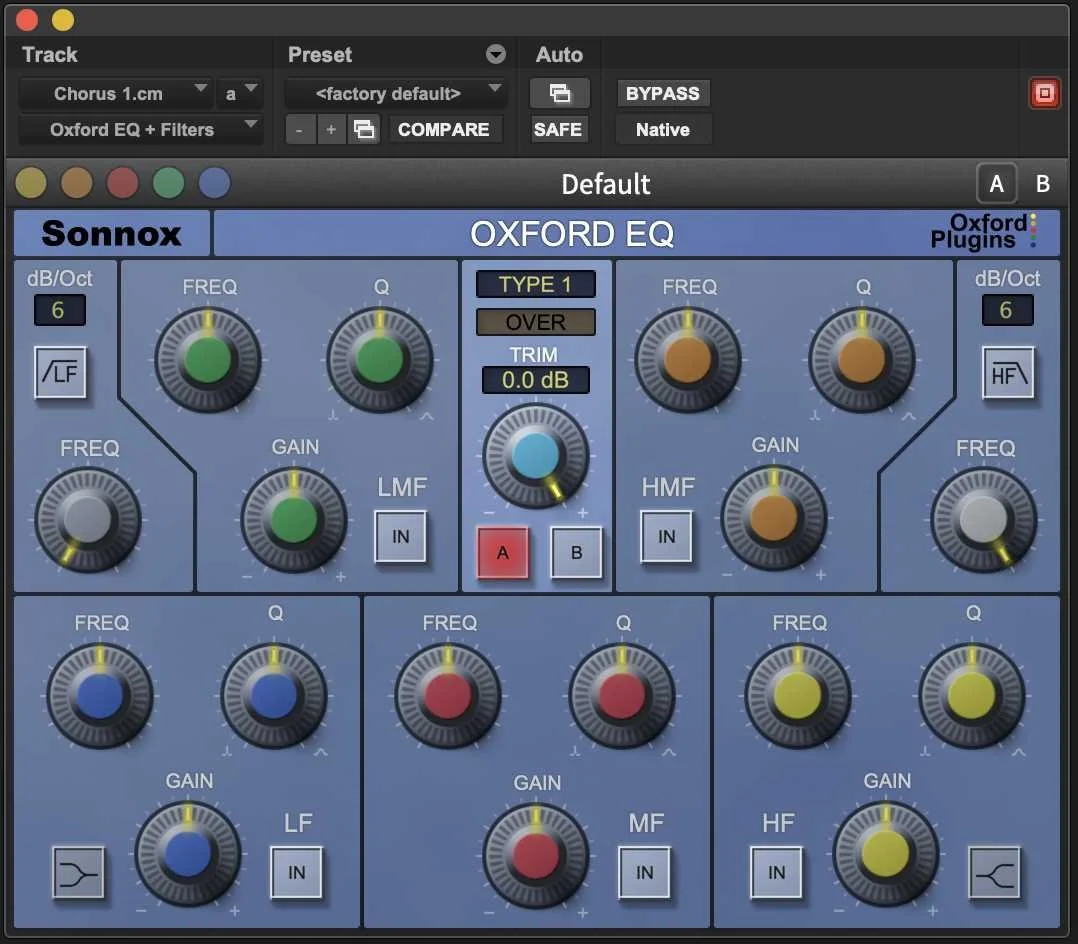Image resolution: width=1078 pixels, height=944 pixels.
Task: Click the green circle in header
Action: 168,184
